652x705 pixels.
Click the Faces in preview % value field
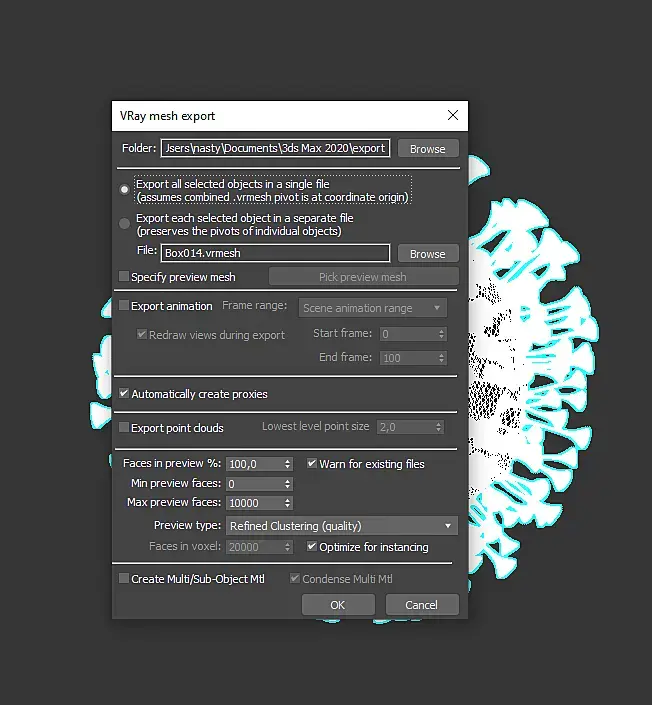click(254, 464)
